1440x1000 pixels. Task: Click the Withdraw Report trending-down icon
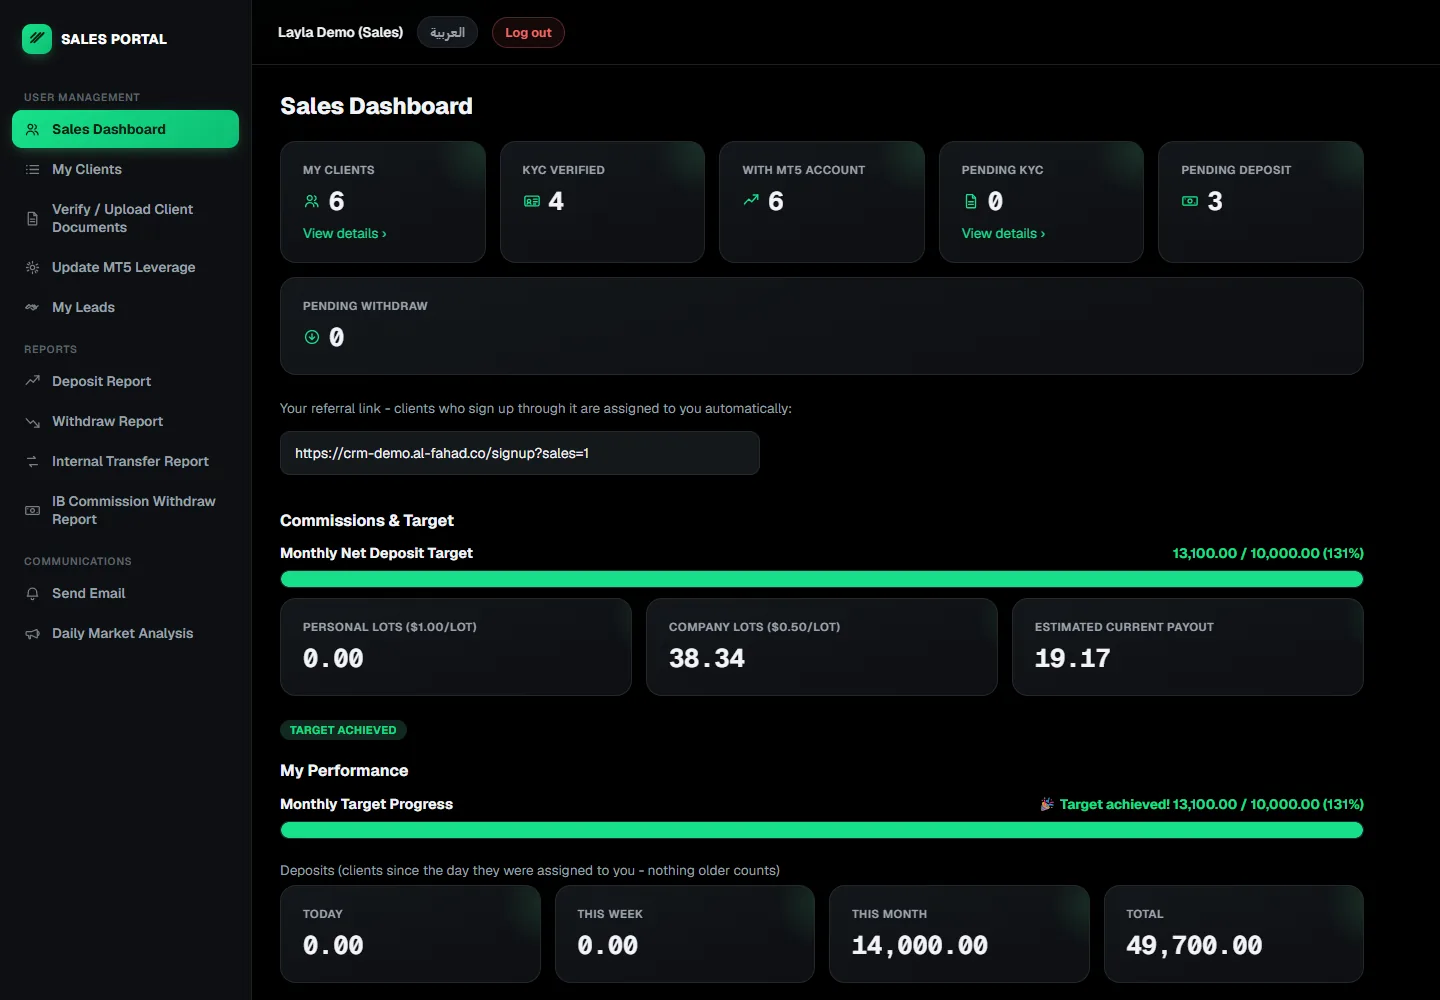point(32,421)
